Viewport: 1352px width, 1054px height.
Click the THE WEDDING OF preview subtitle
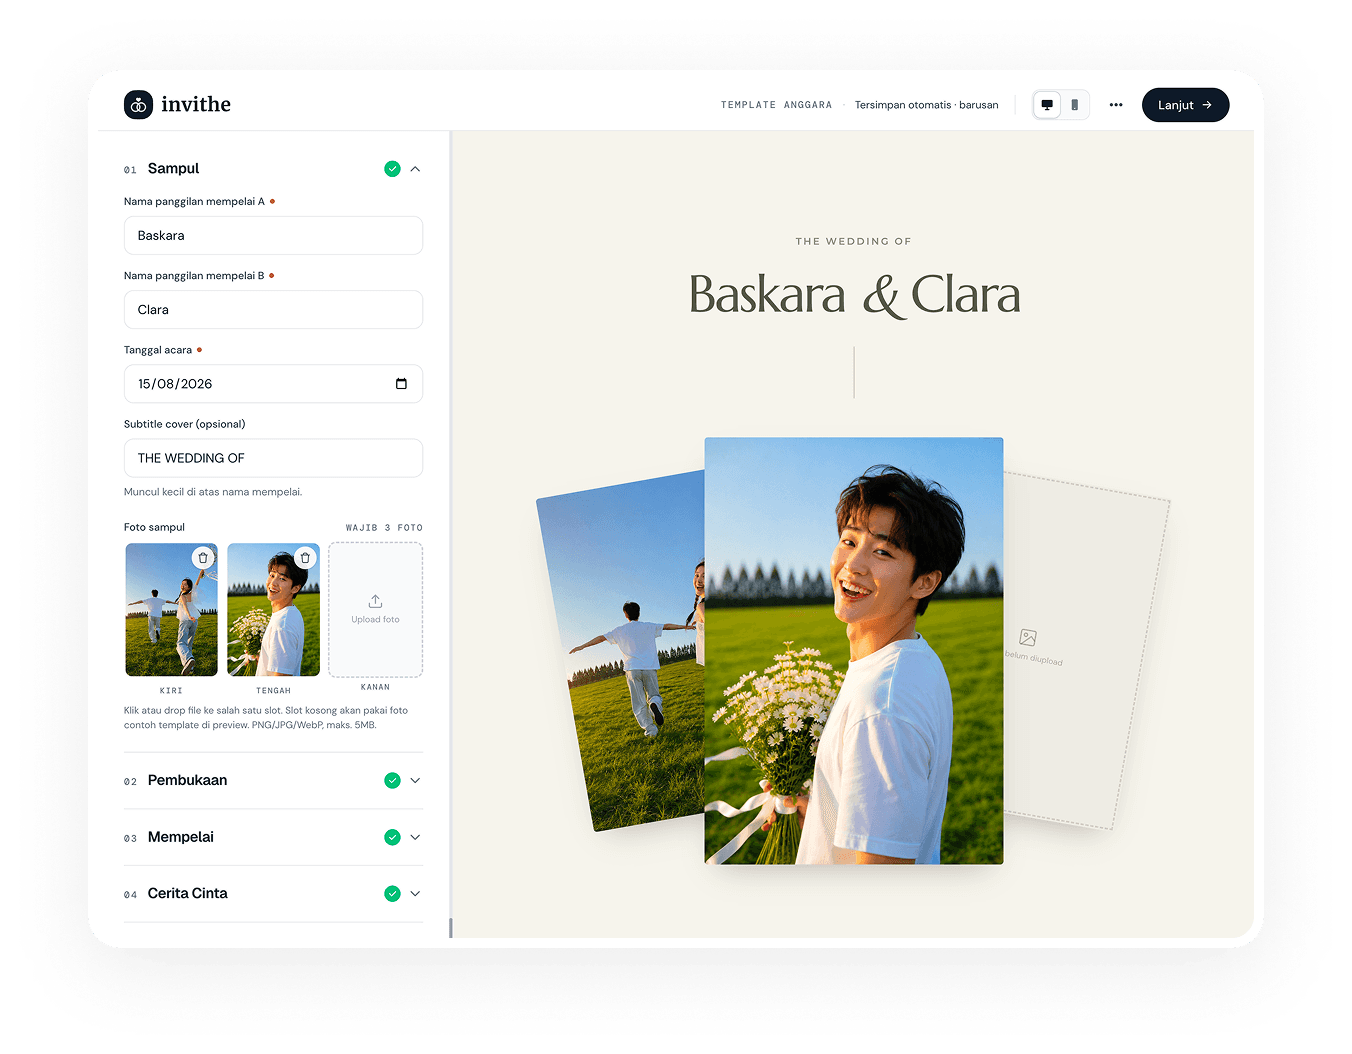tap(853, 242)
